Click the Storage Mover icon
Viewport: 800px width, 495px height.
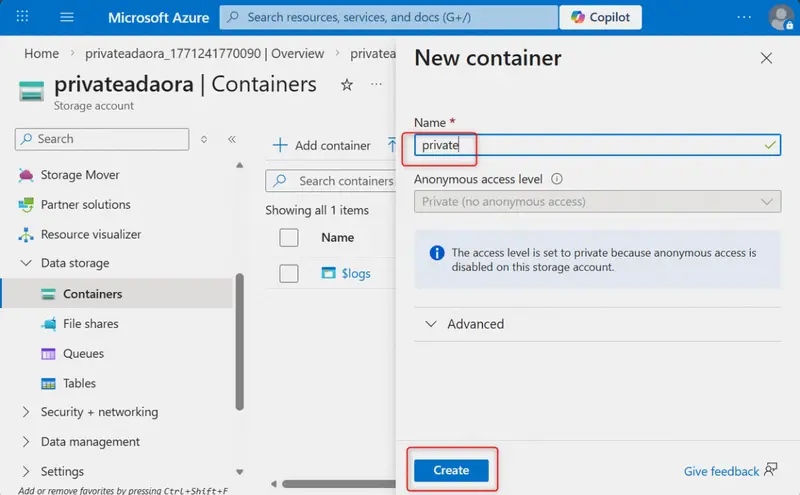(26, 175)
